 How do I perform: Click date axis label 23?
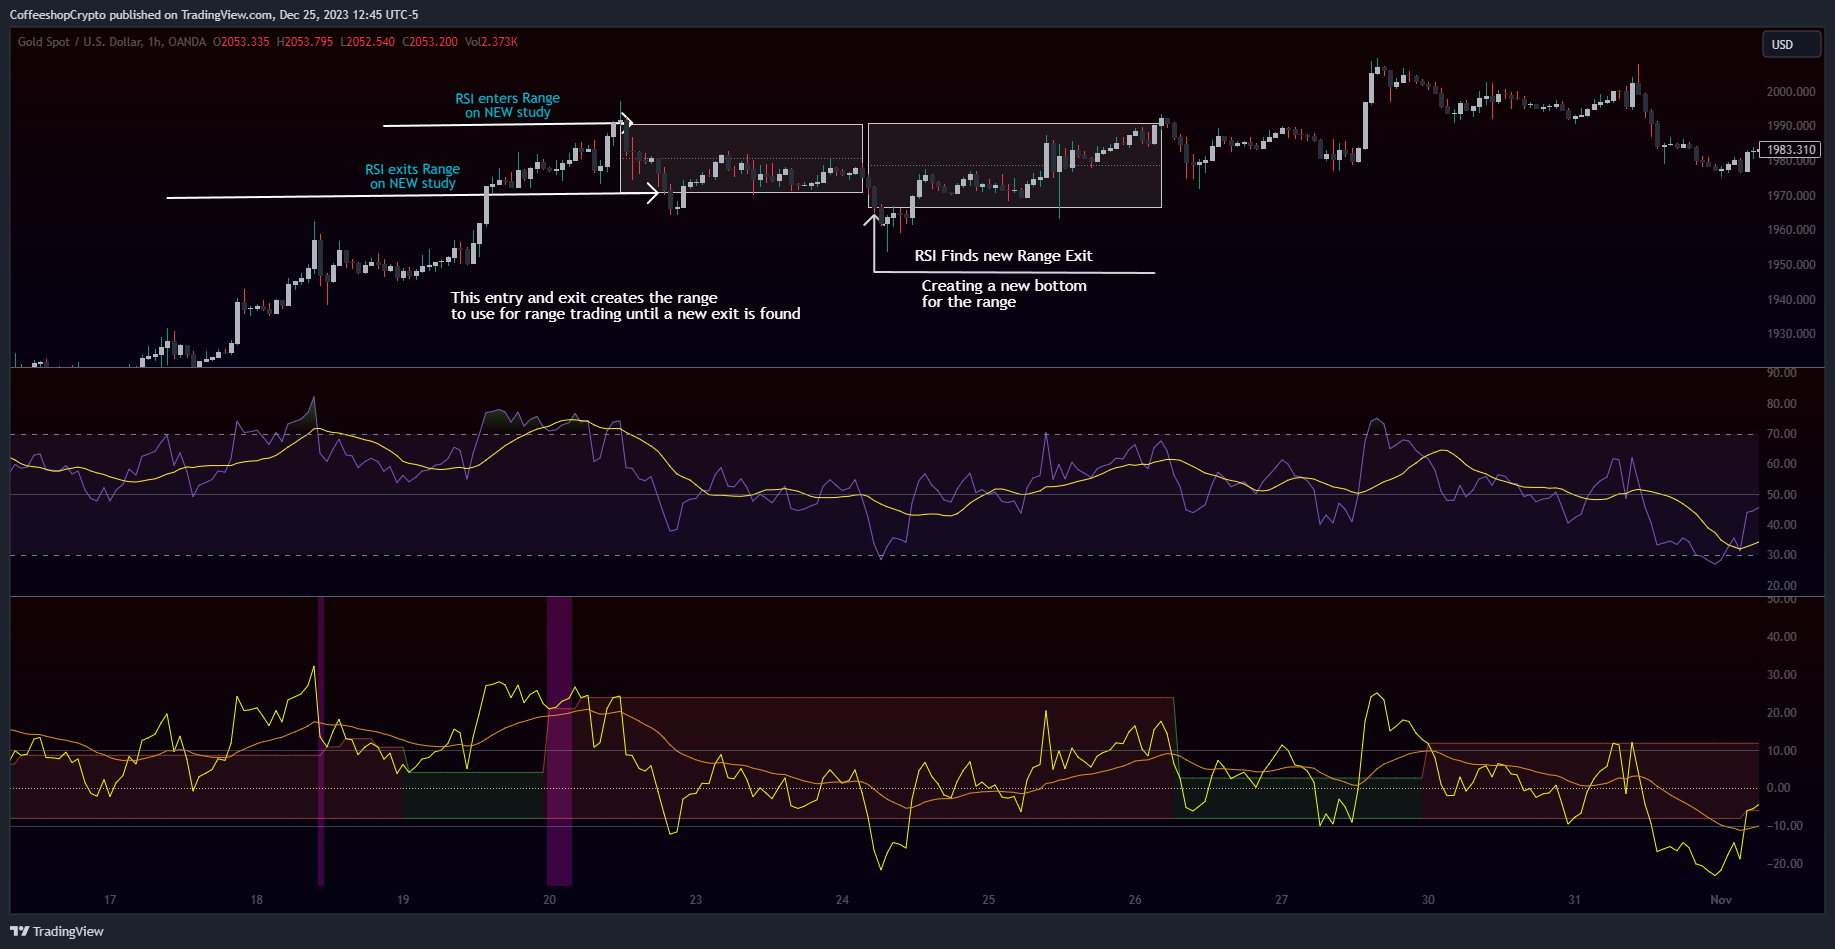pyautogui.click(x=696, y=900)
